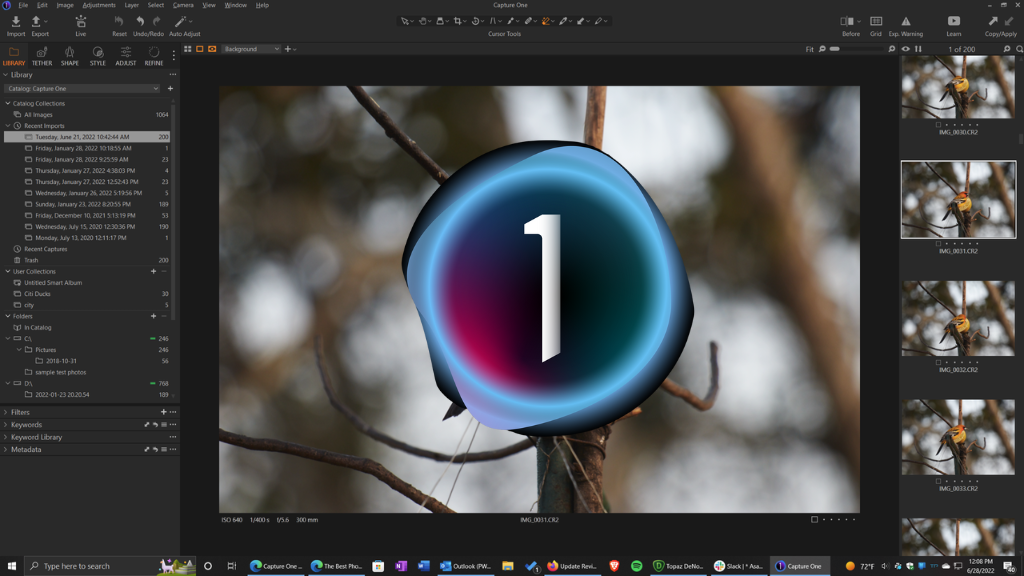Expand the Filters panel
Viewport: 1024px width, 576px height.
pyautogui.click(x=8, y=411)
